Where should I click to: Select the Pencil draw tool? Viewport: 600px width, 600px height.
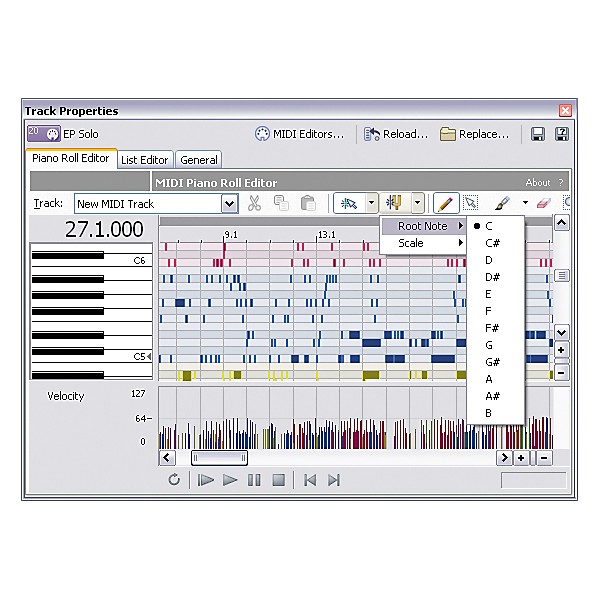point(446,203)
